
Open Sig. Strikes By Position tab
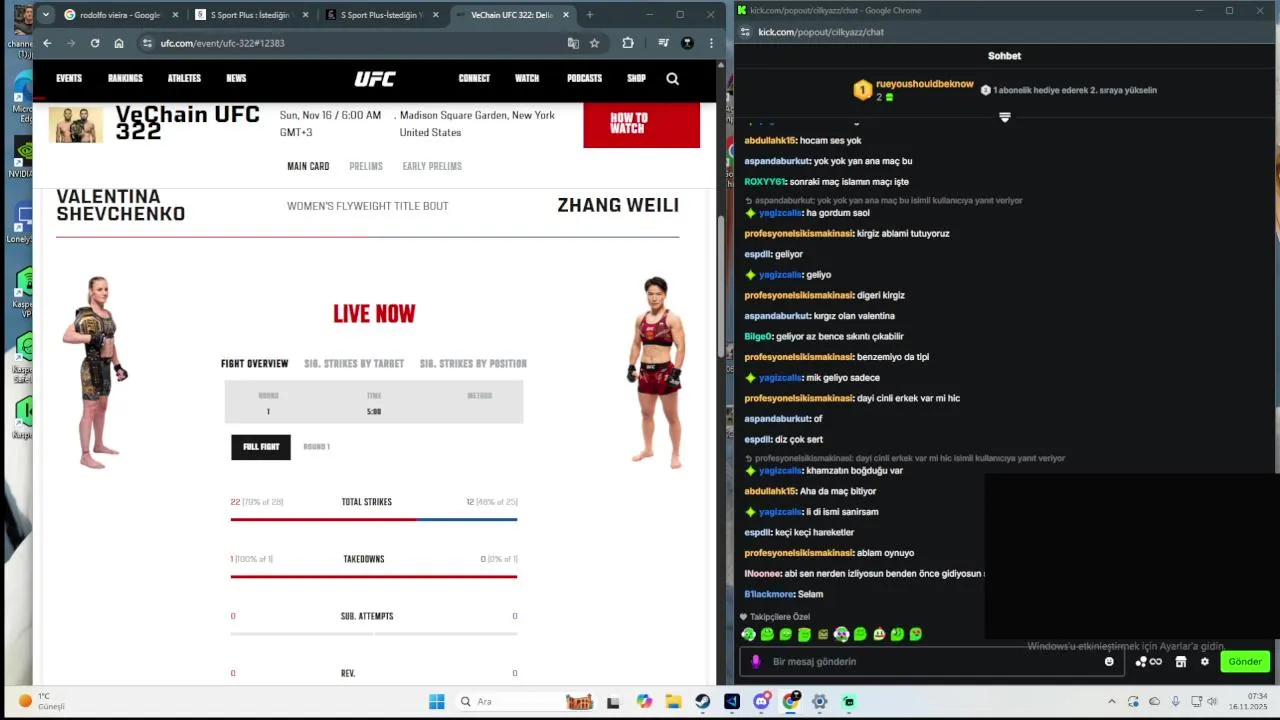473,364
